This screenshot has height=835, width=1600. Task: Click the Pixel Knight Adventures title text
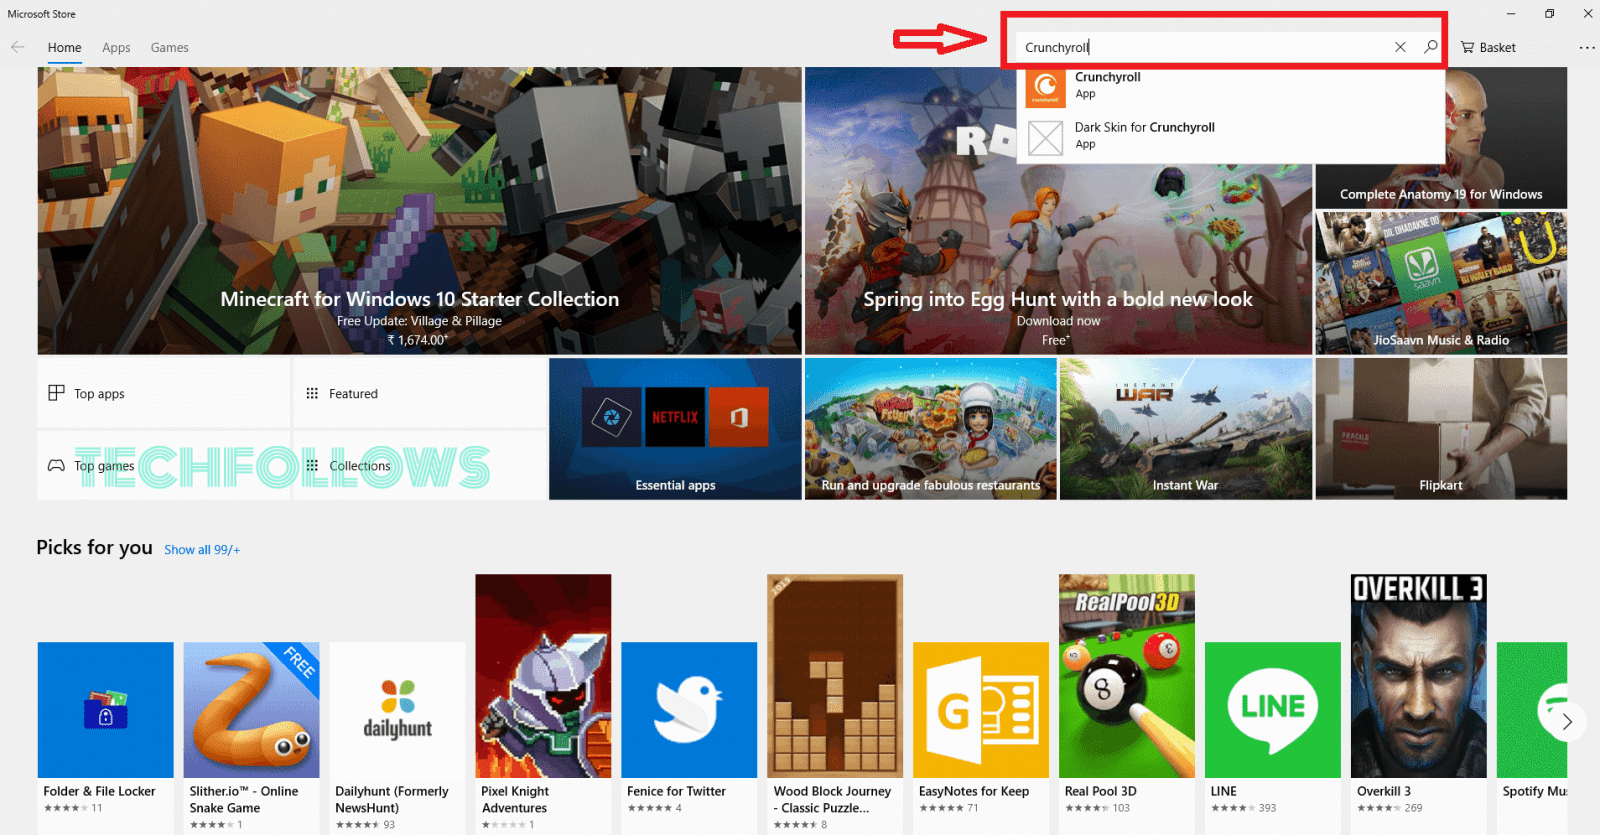(x=515, y=799)
